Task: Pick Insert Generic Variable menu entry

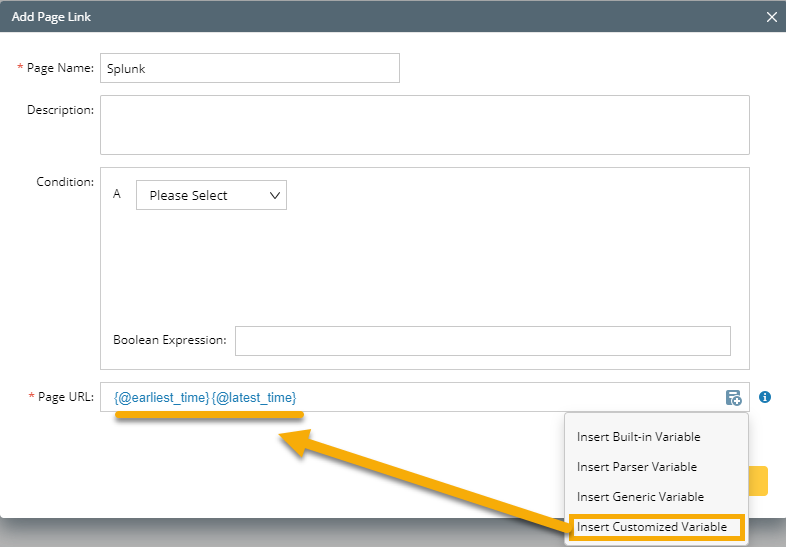Action: [x=640, y=497]
